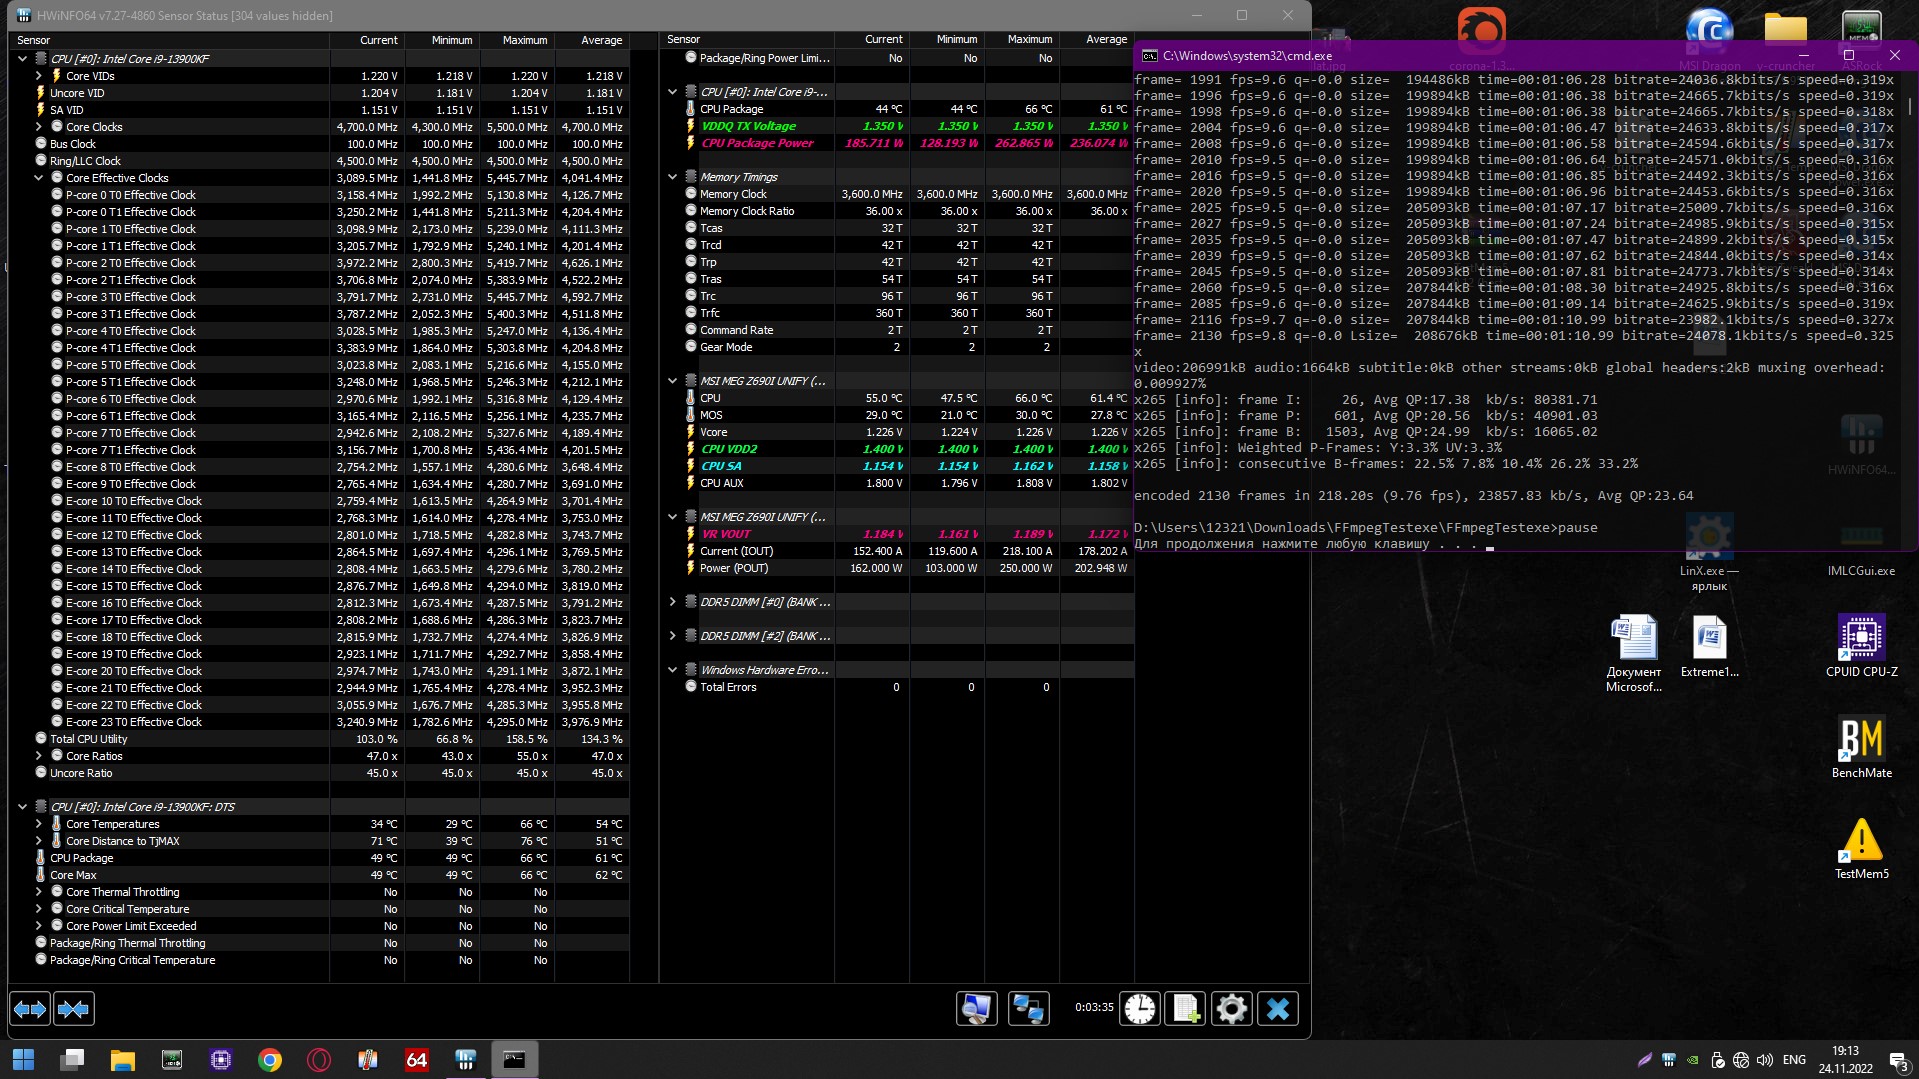This screenshot has height=1079, width=1919.
Task: Open Opera browser from the taskbar
Action: [x=319, y=1059]
